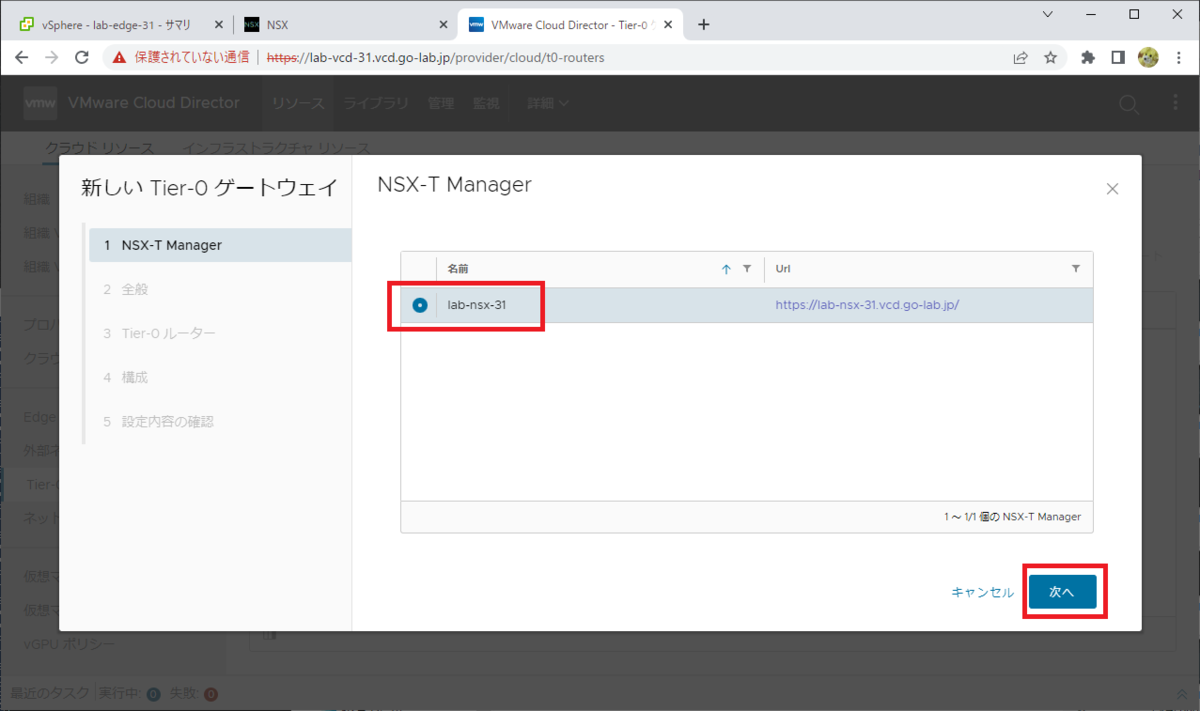
Task: Expand the 詳細 dropdown menu
Action: point(548,103)
